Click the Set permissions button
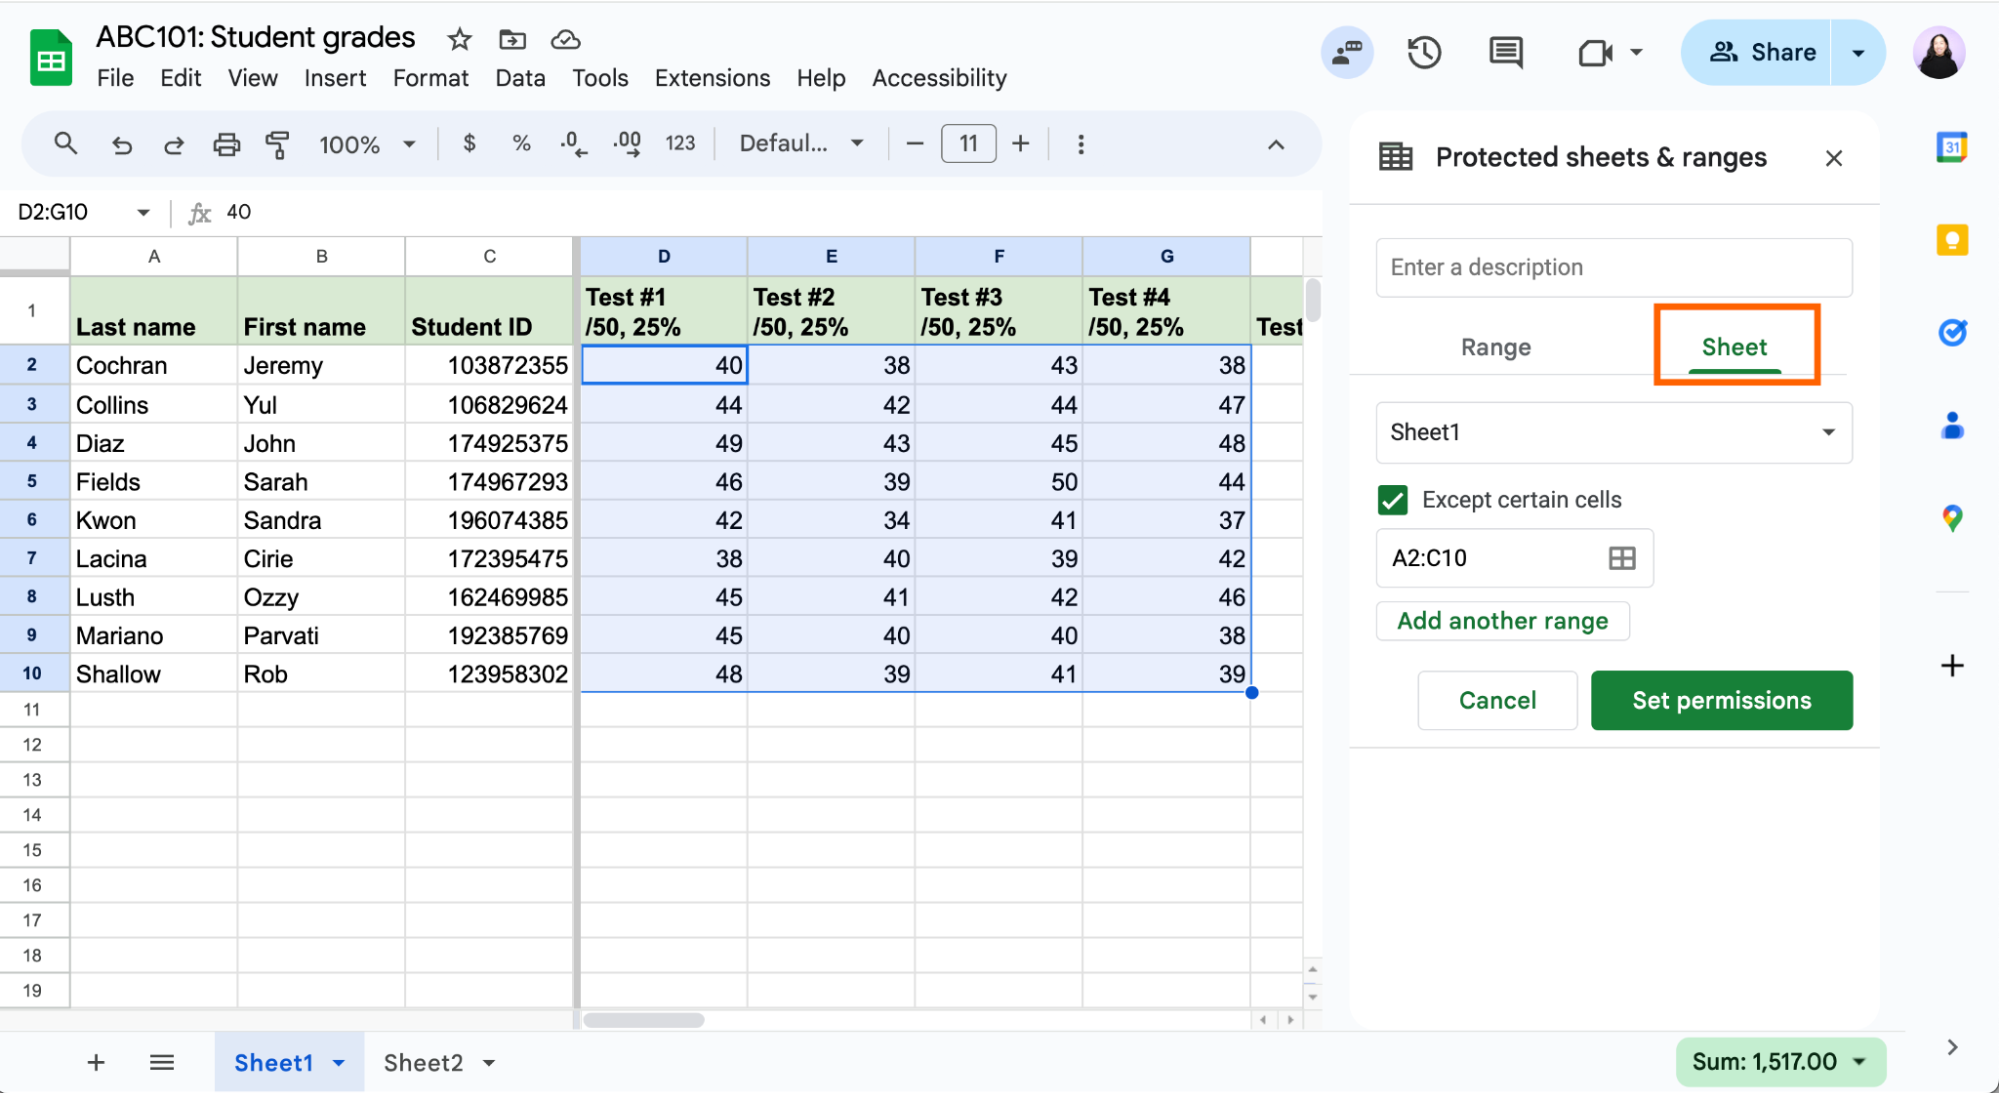Screen dimensions: 1999x1094 (x=1721, y=701)
